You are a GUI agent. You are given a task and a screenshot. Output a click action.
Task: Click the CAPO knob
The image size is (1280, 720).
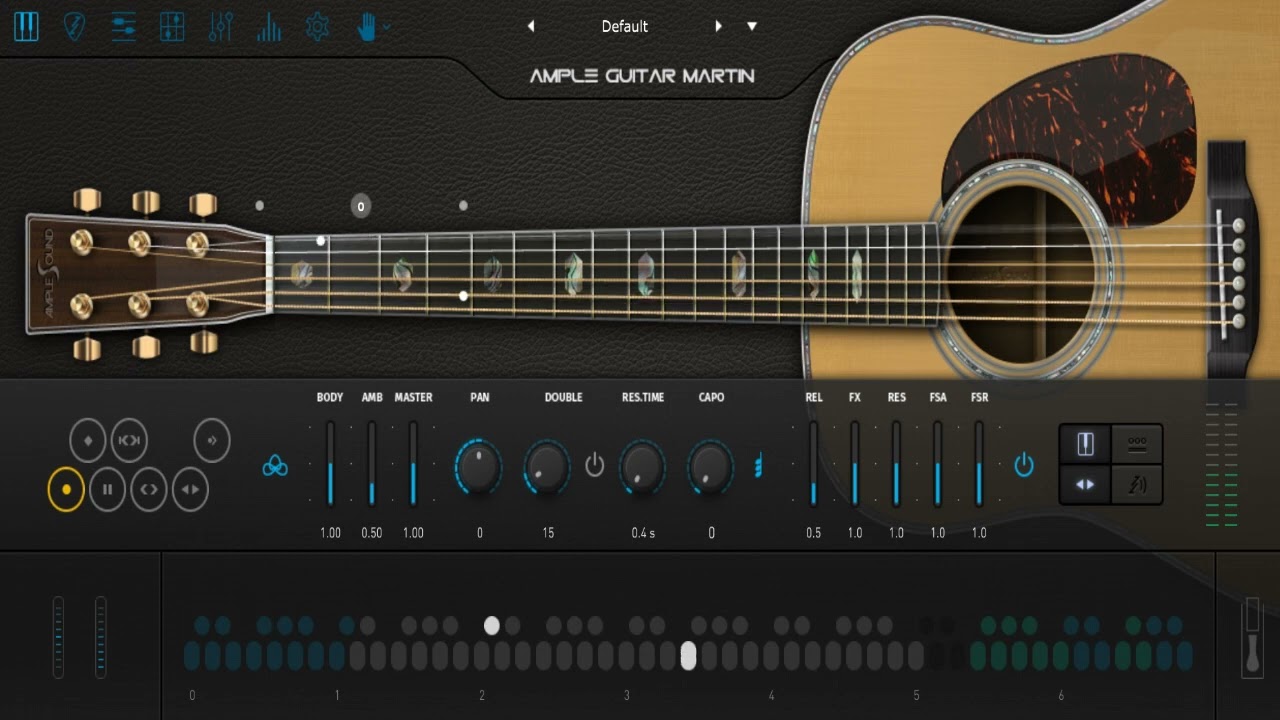point(711,466)
